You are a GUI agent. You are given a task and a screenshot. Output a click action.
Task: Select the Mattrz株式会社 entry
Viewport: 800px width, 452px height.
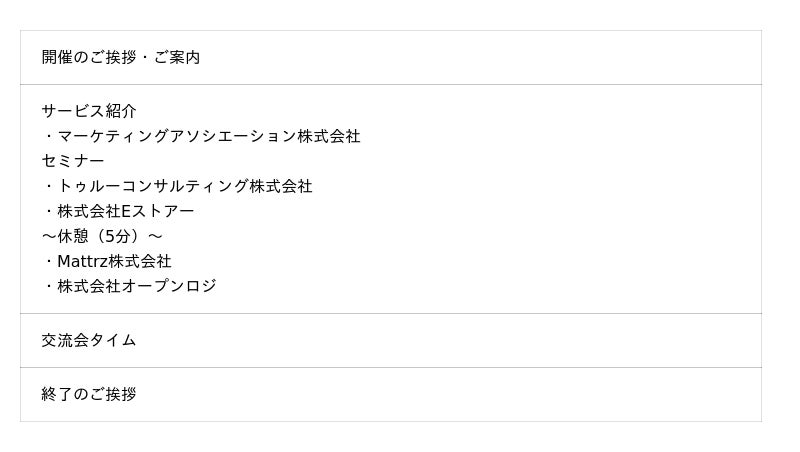(x=114, y=261)
